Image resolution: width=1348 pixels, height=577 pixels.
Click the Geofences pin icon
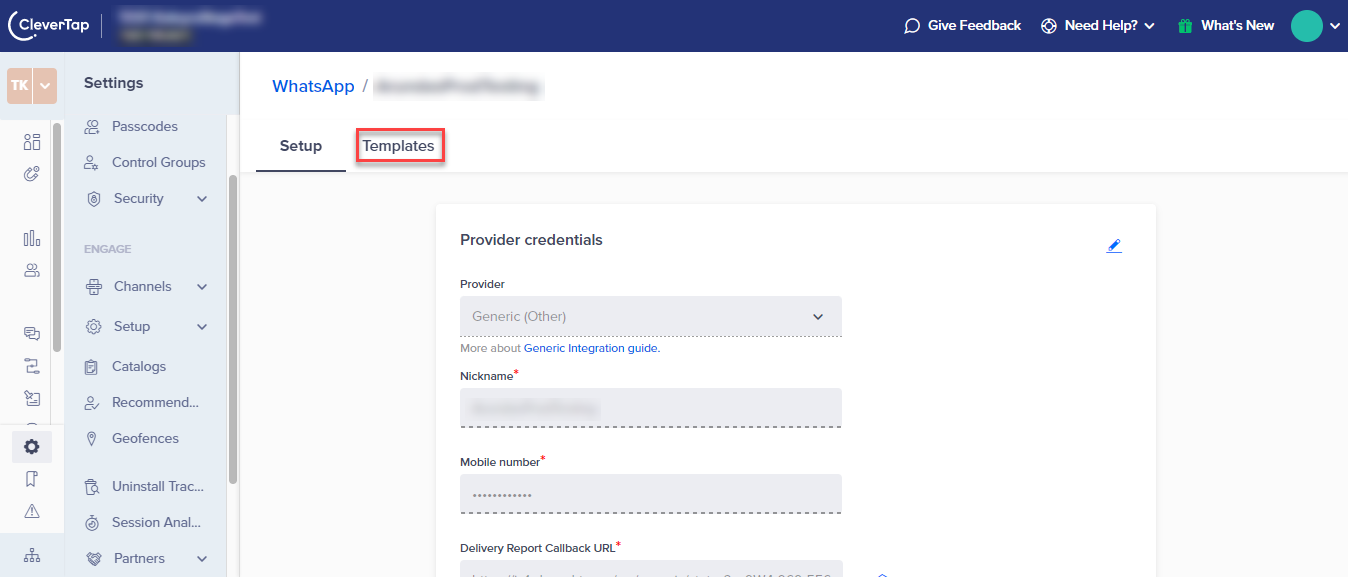(92, 439)
